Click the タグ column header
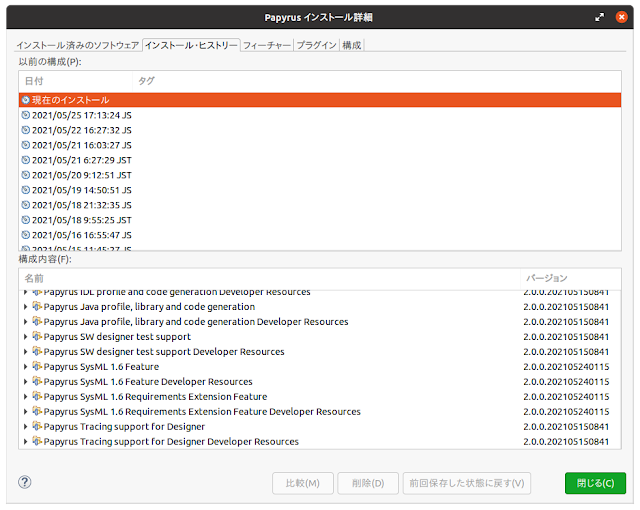 click(376, 81)
